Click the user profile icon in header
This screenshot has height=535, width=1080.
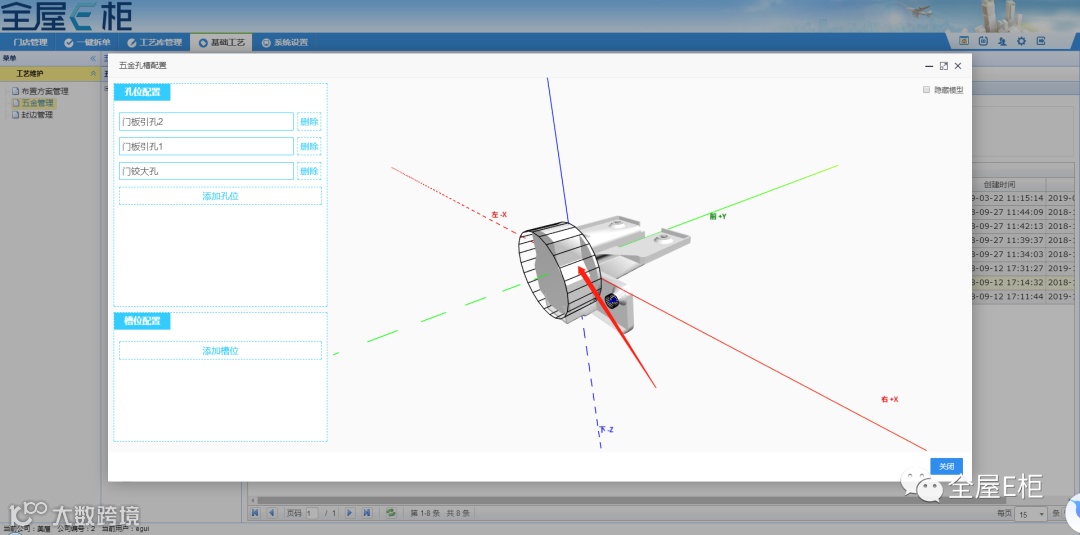1002,41
